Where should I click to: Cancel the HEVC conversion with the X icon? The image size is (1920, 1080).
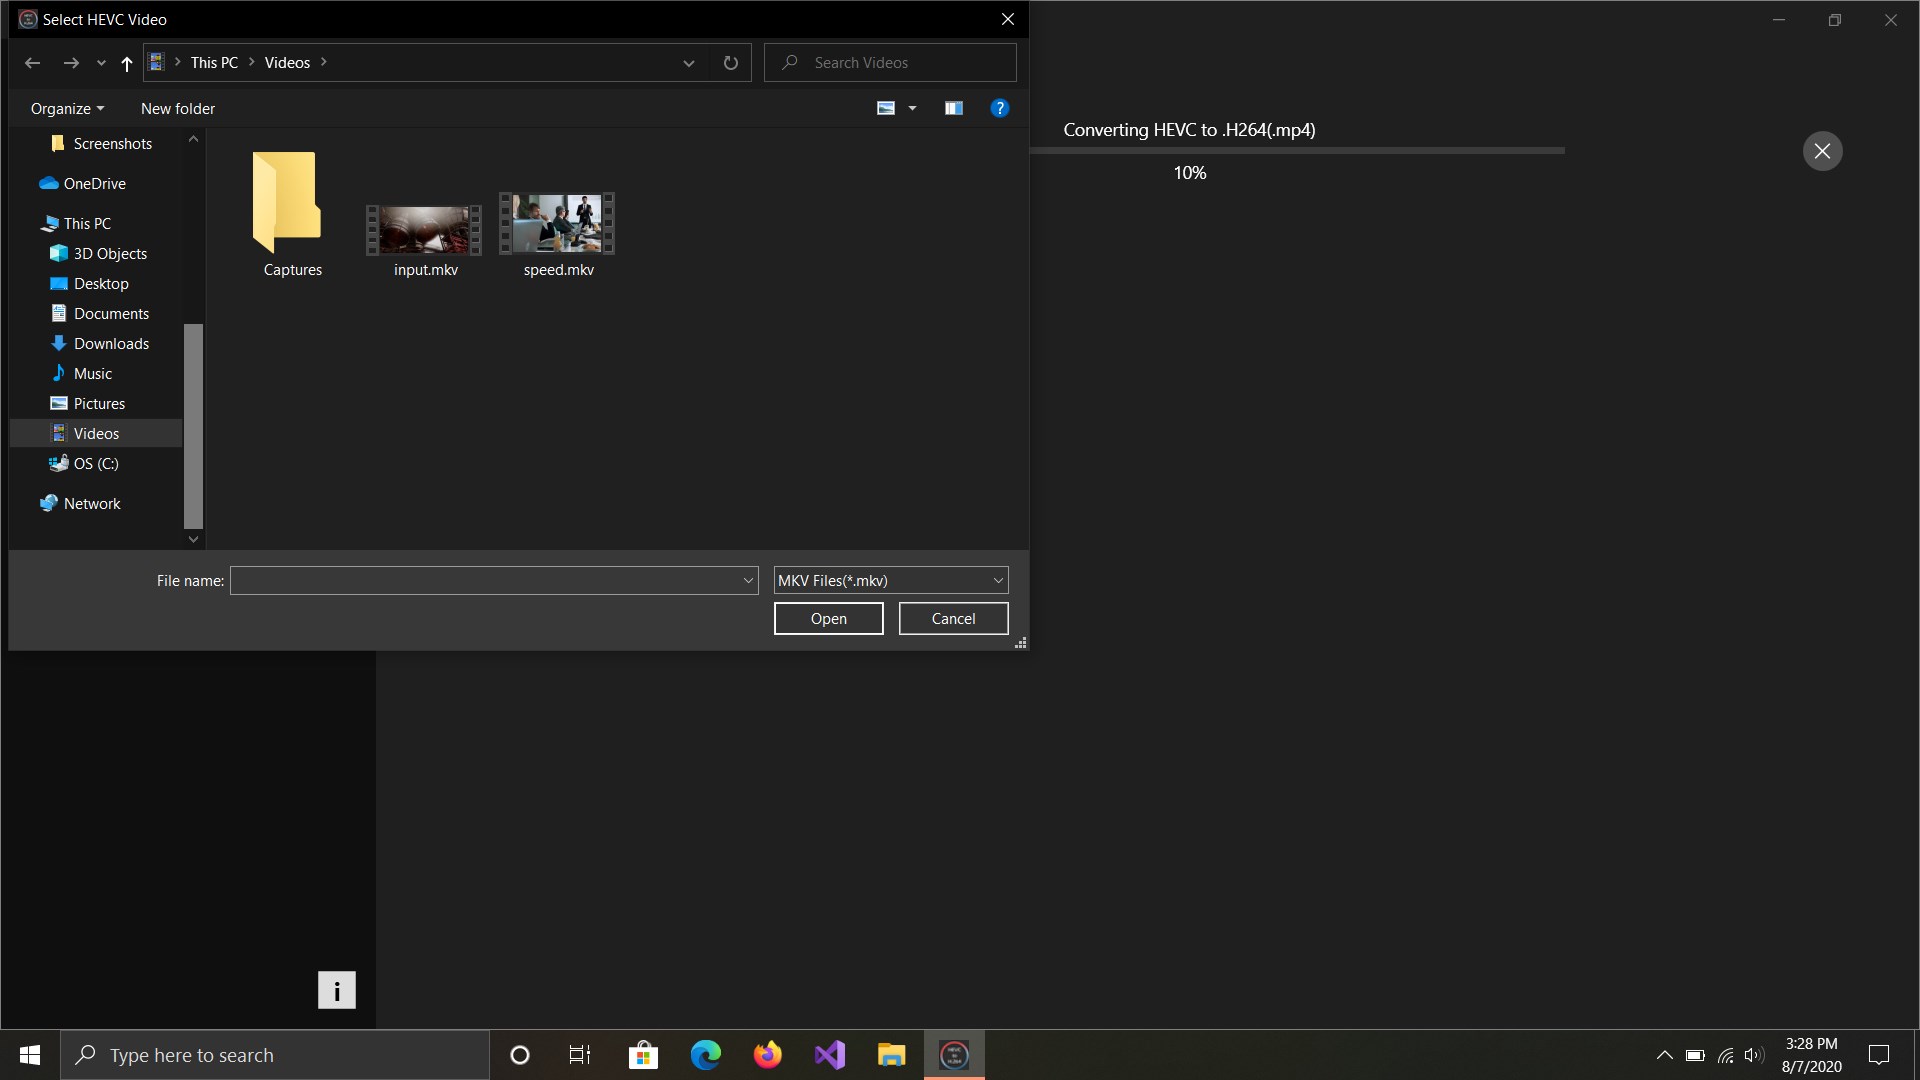point(1822,150)
